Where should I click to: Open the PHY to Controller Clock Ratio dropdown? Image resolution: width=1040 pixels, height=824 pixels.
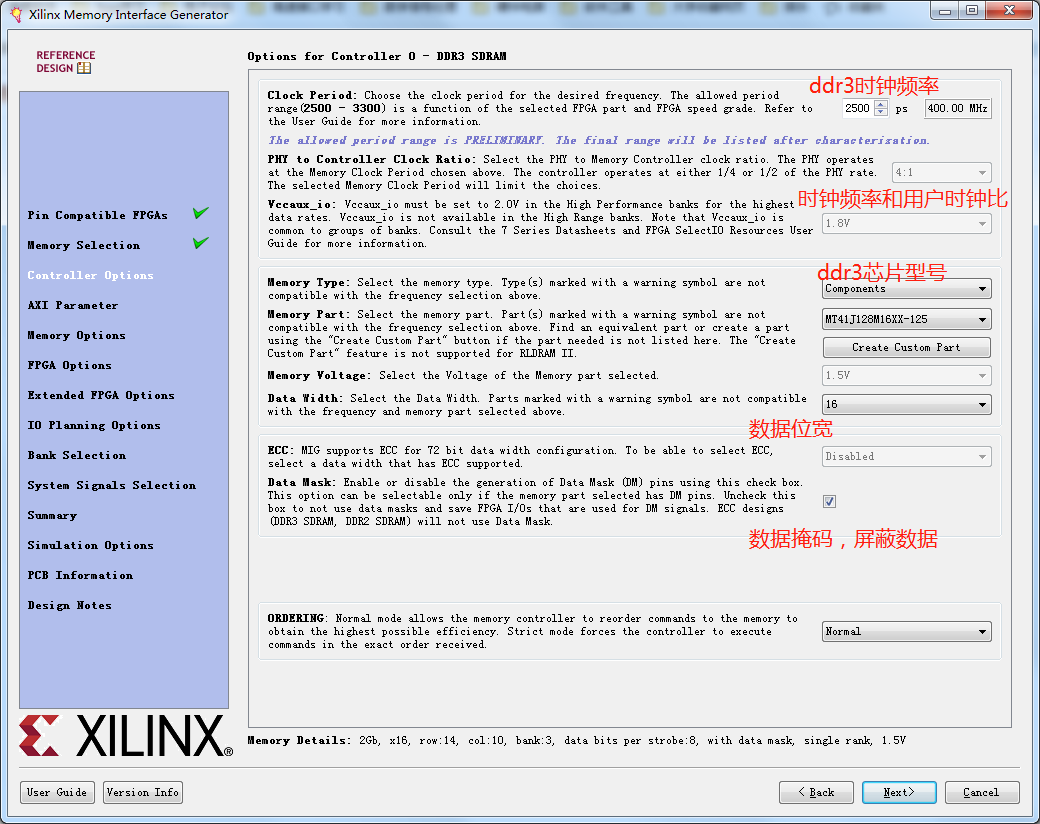[x=941, y=172]
